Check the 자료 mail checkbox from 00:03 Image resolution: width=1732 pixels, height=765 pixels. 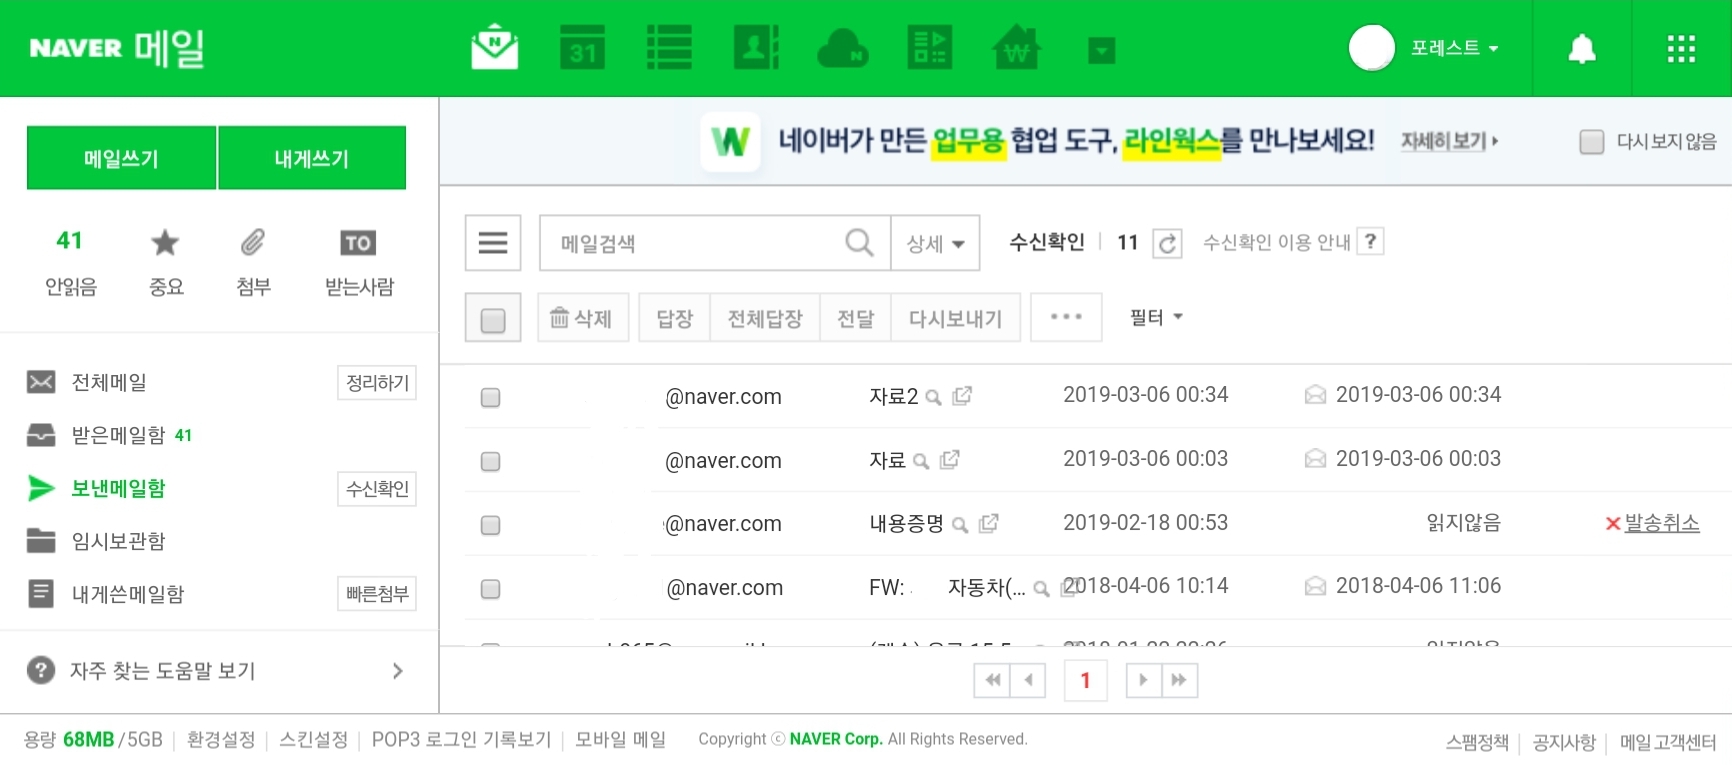pos(490,461)
